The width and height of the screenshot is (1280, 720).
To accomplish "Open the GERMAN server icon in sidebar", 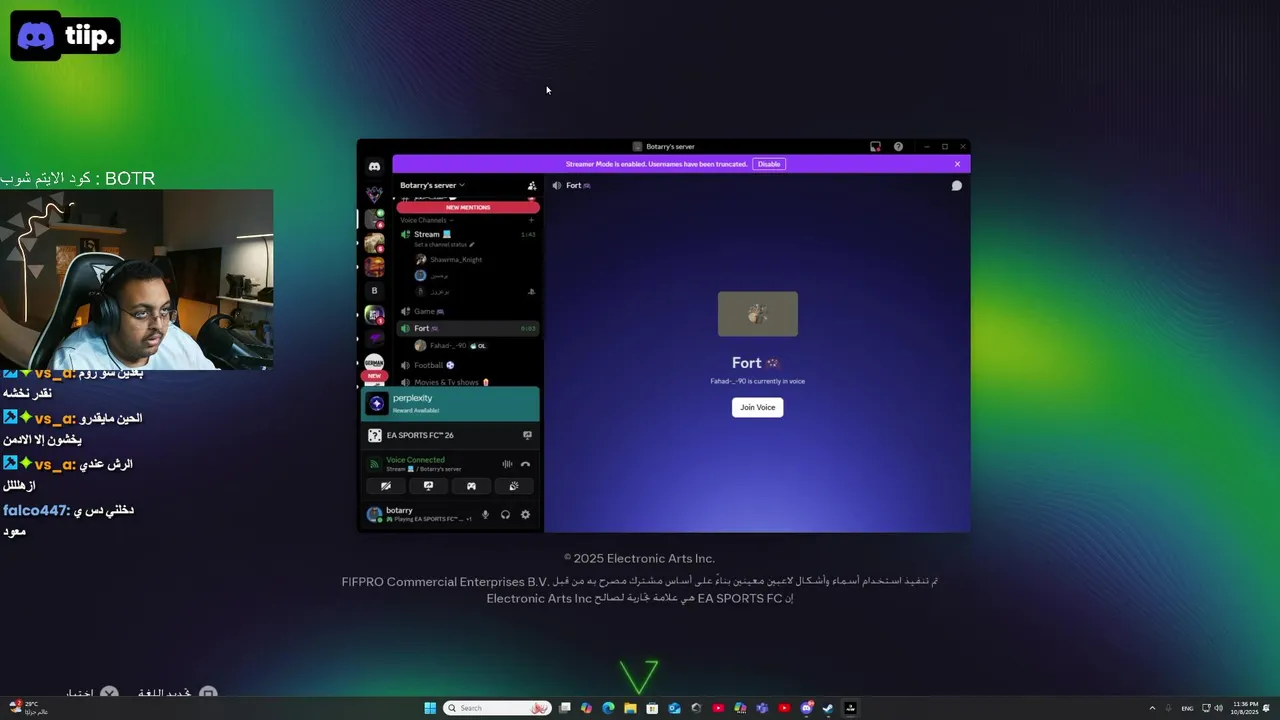I will click(374, 362).
